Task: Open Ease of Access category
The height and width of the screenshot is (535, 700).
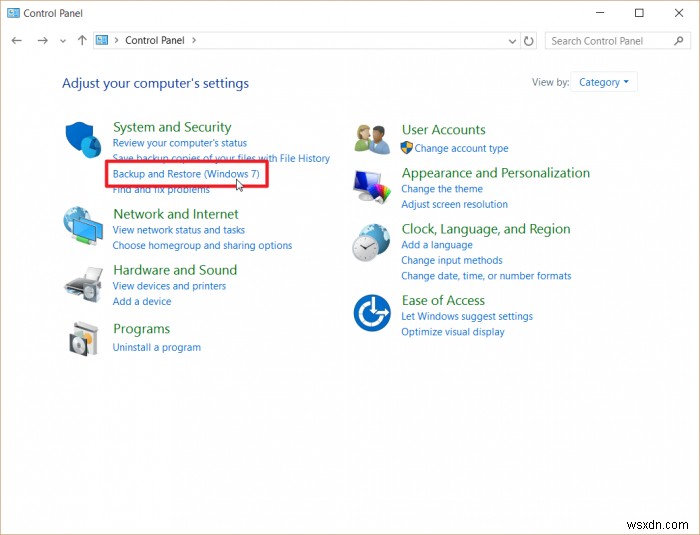Action: pos(443,301)
